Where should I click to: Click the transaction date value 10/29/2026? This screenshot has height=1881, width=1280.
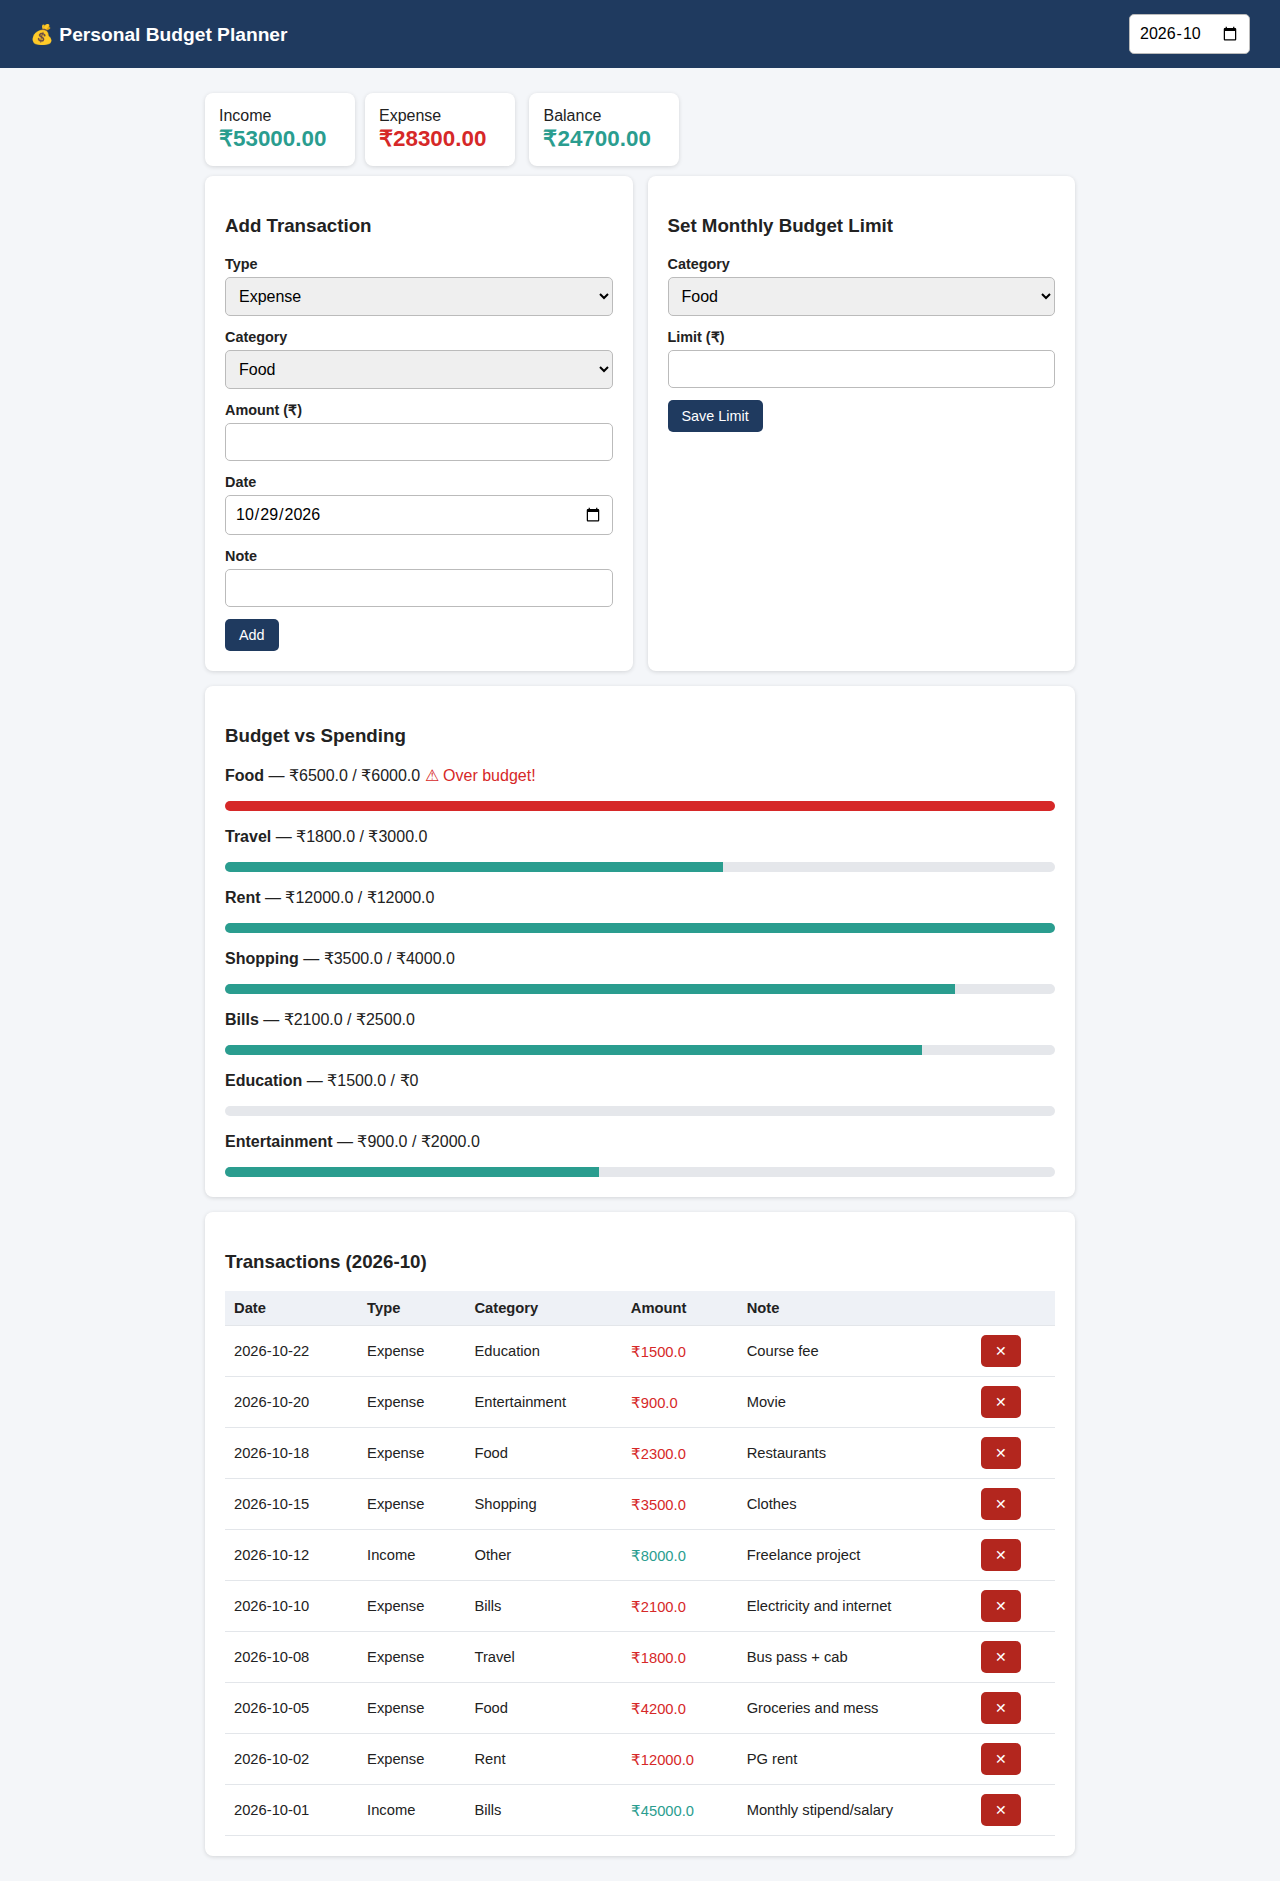click(x=278, y=515)
